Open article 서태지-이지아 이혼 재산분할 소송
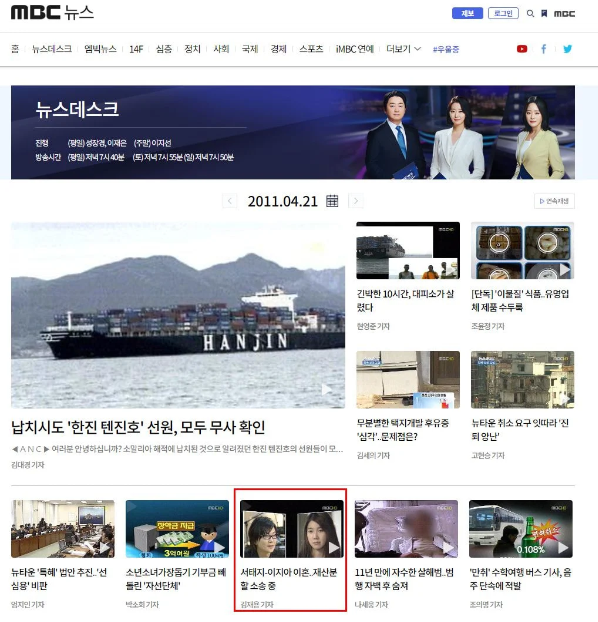This screenshot has height=622, width=598. point(289,579)
